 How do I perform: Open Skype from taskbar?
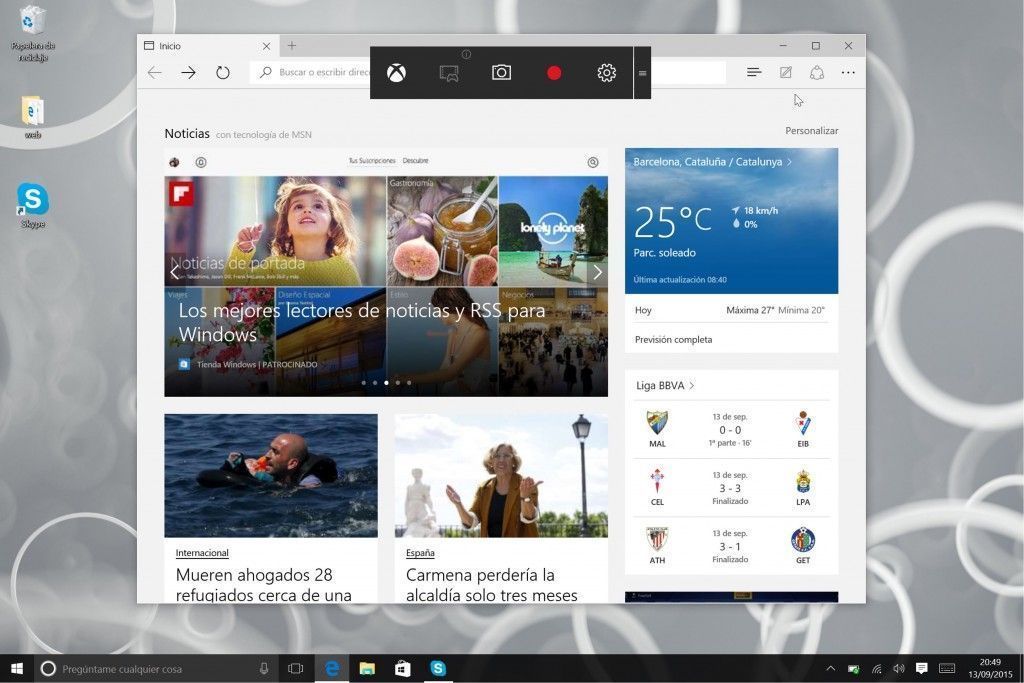click(x=438, y=668)
